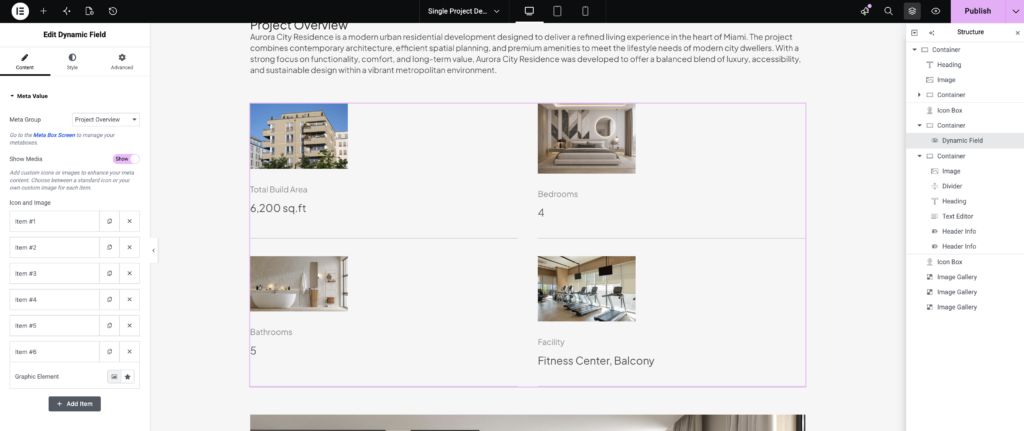
Task: Remove Item #5 from the list
Action: [129, 326]
